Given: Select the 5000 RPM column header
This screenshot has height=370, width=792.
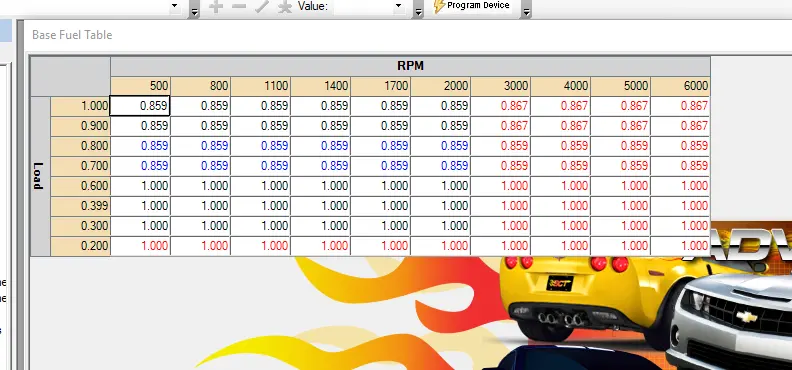Looking at the screenshot, I should (x=621, y=86).
